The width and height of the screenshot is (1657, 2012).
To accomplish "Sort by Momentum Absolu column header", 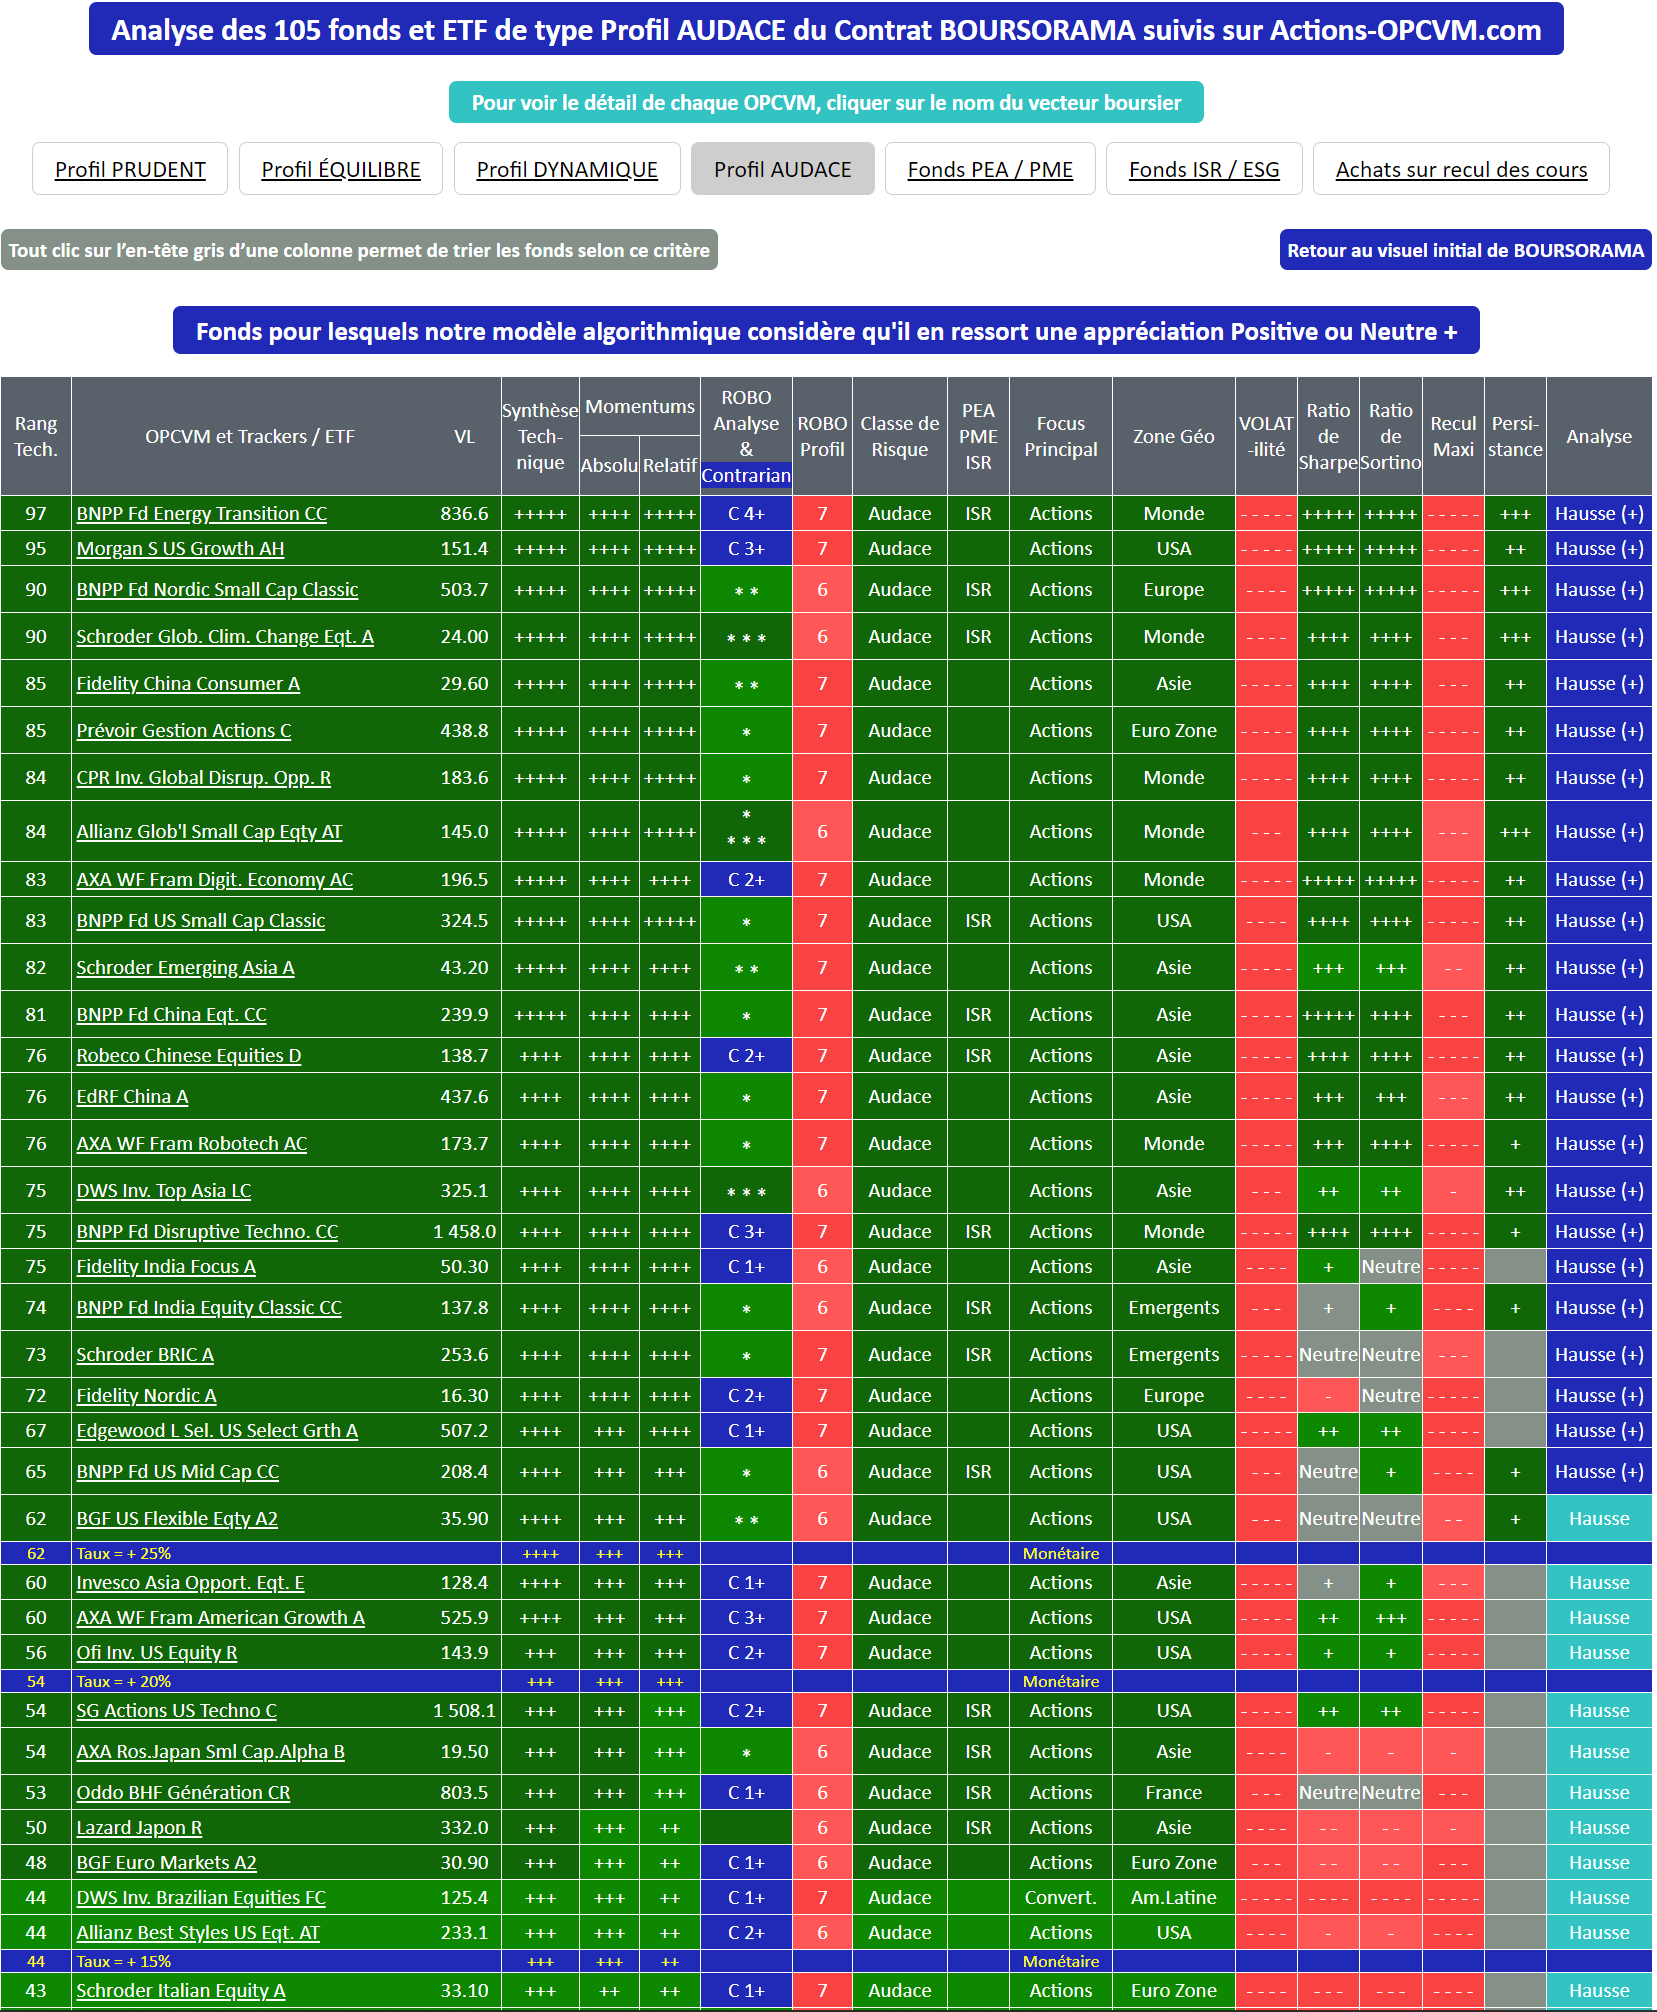I will (609, 465).
